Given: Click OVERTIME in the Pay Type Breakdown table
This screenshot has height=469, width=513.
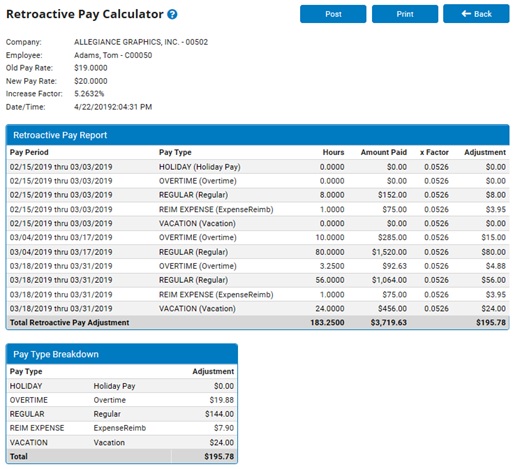Looking at the screenshot, I should 29,400.
